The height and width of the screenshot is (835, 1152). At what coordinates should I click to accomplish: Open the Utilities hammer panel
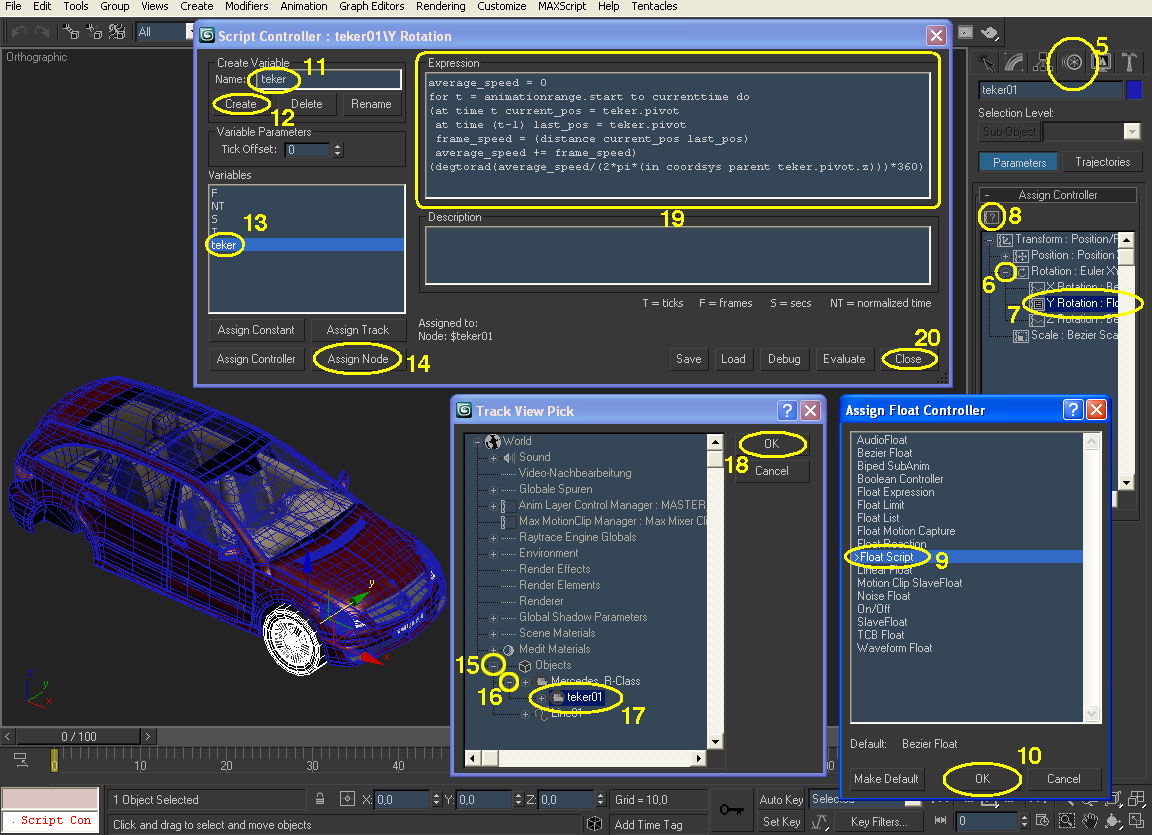(1129, 61)
